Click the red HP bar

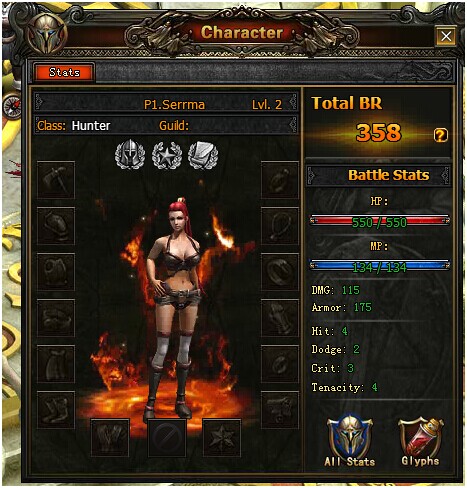379,221
